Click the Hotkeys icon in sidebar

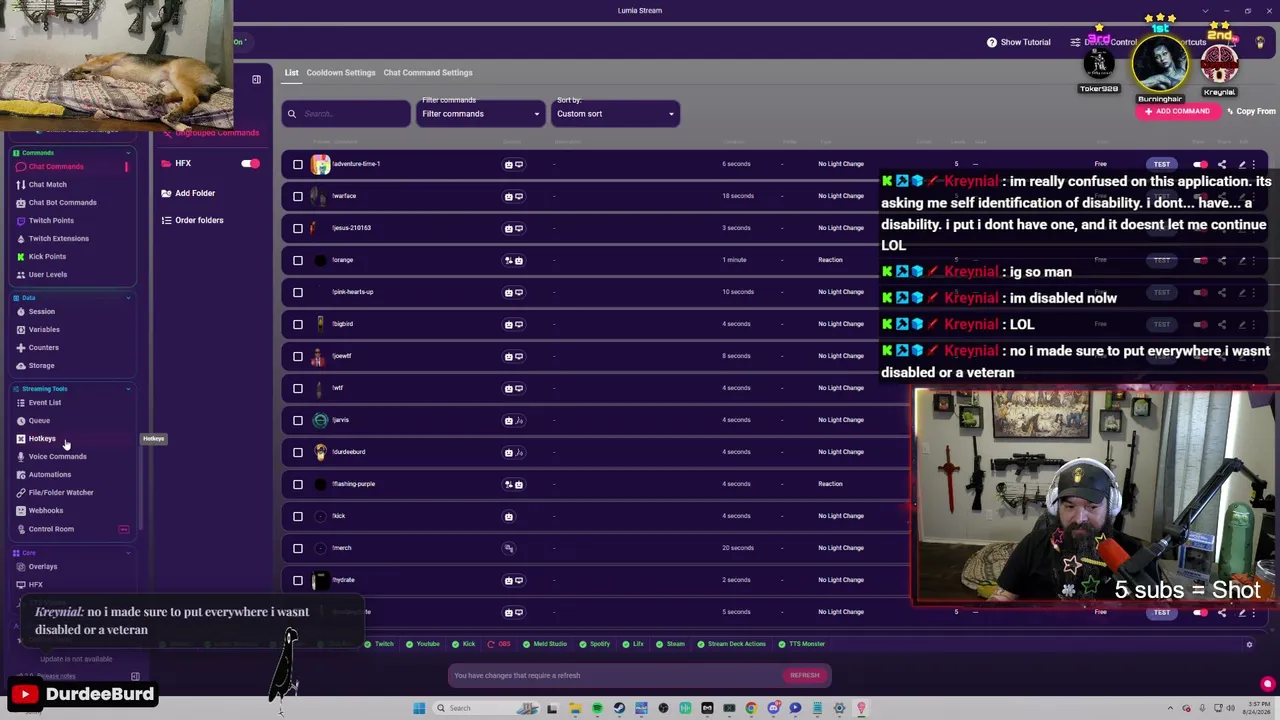tap(20, 439)
